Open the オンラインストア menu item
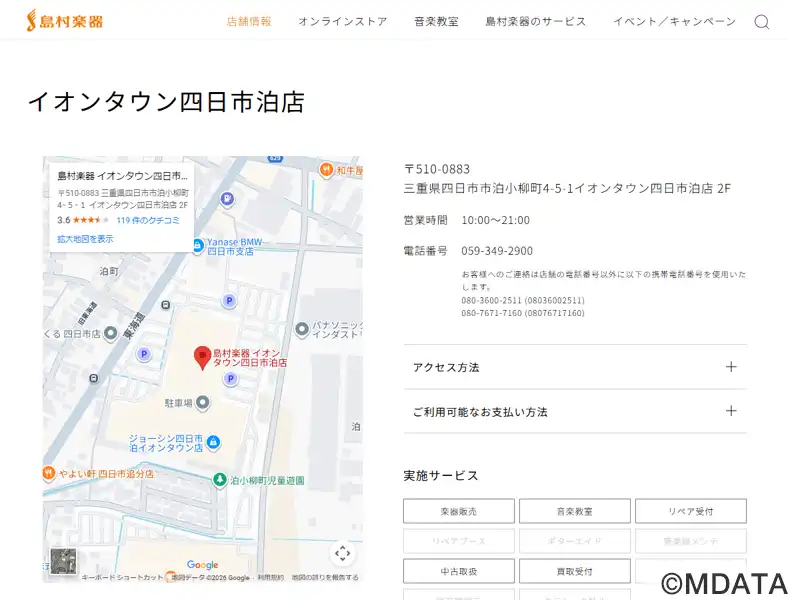This screenshot has height=600, width=800. [342, 22]
